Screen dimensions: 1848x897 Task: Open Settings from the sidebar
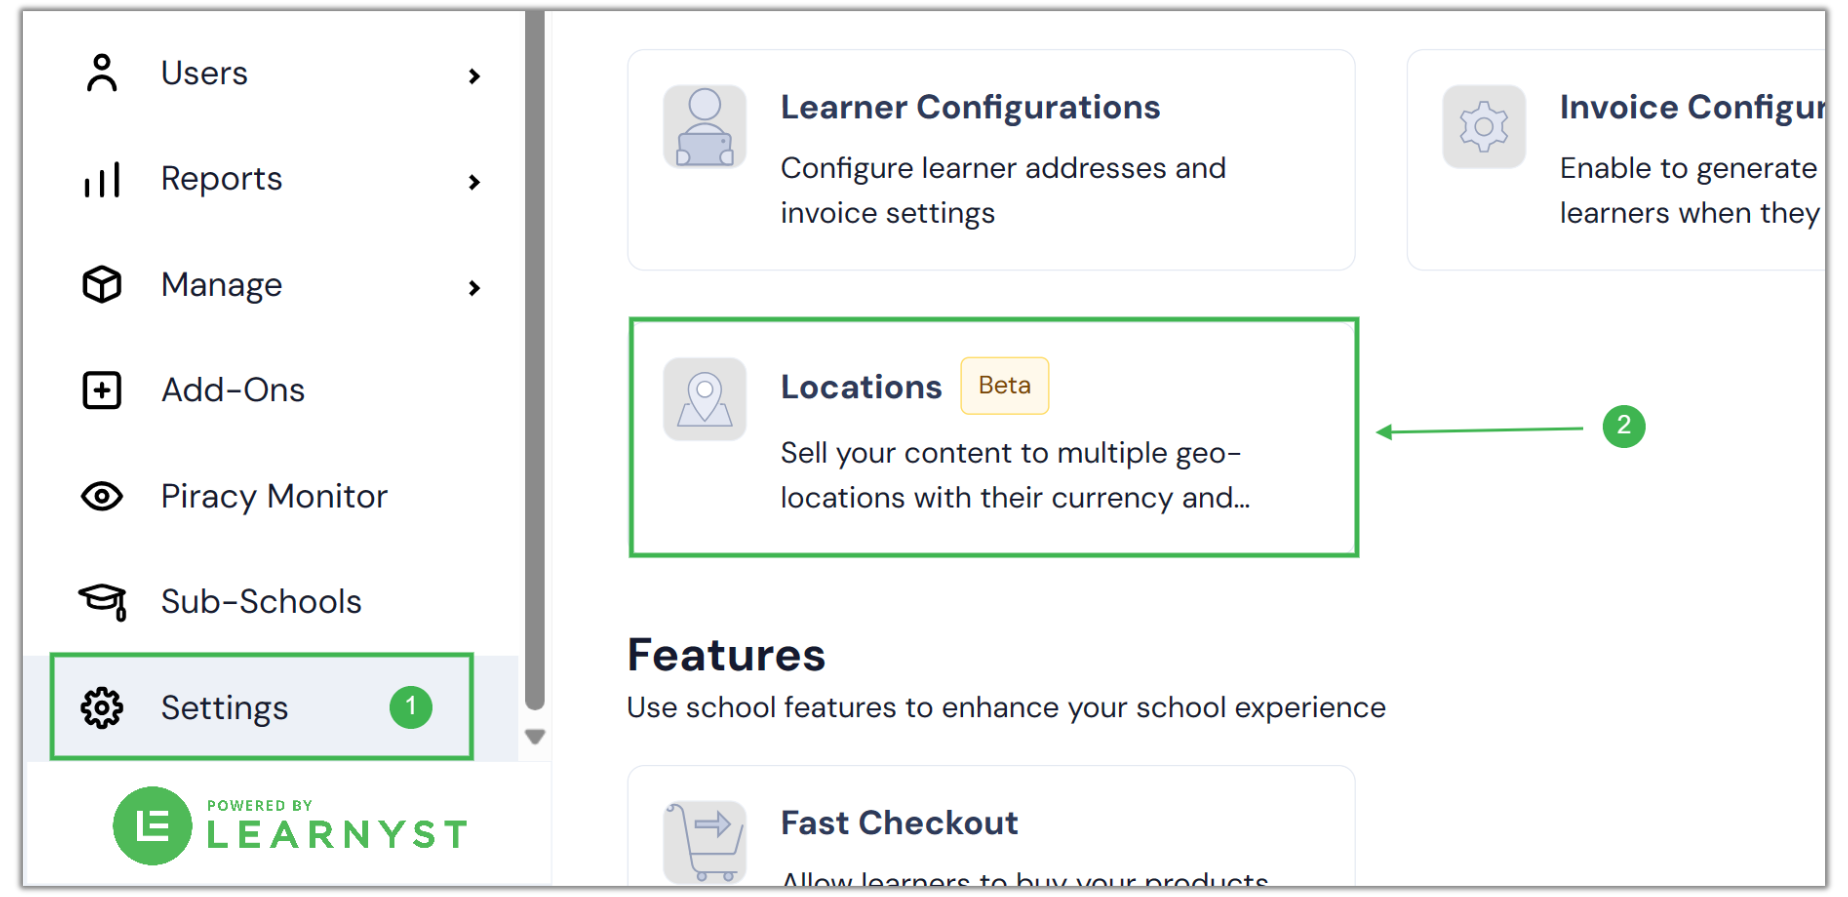pyautogui.click(x=224, y=707)
